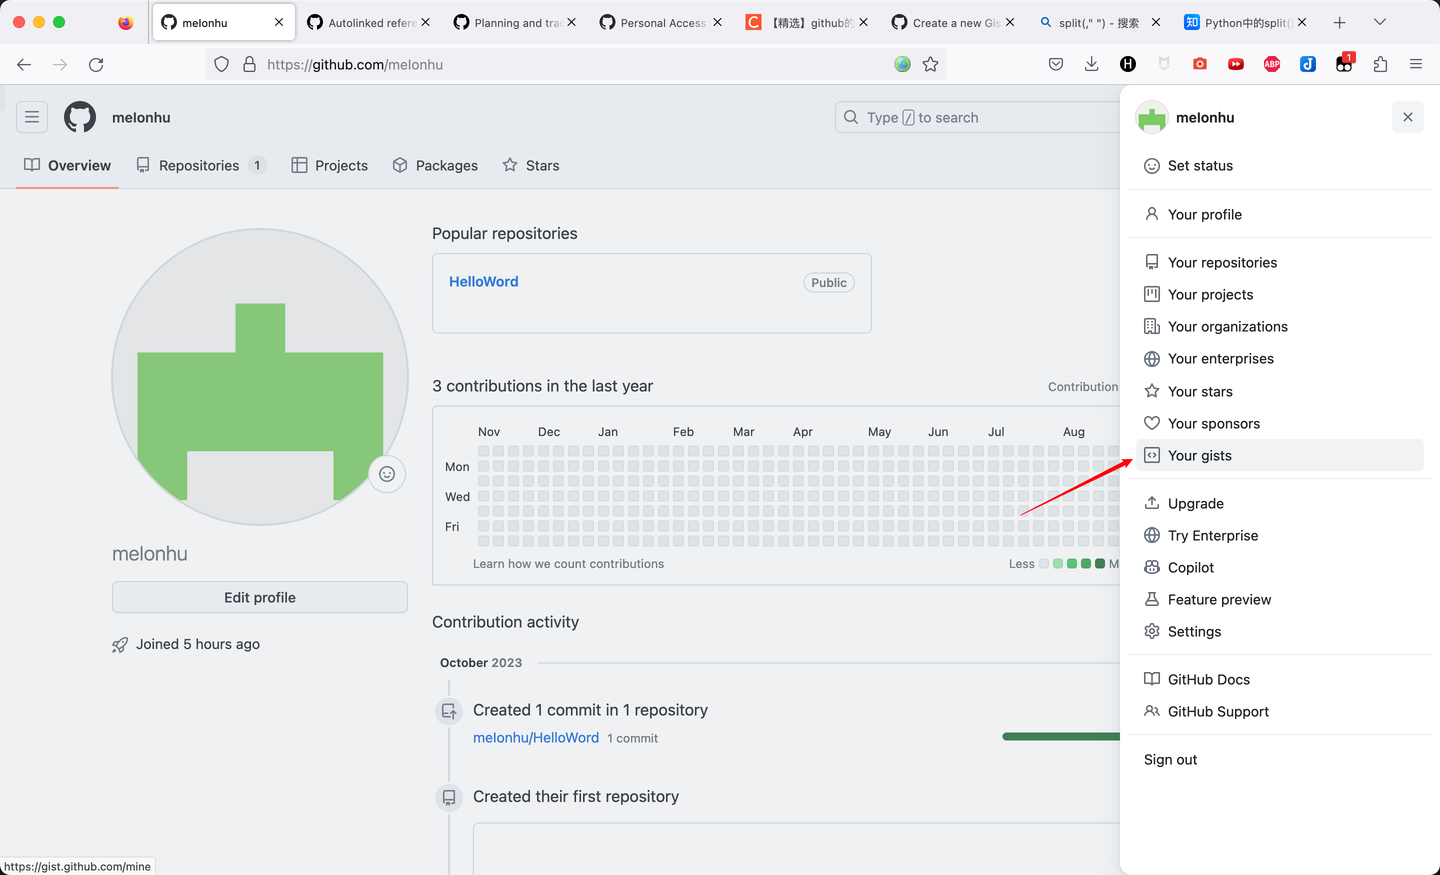
Task: Open Your profile from user menu
Action: [1280, 214]
